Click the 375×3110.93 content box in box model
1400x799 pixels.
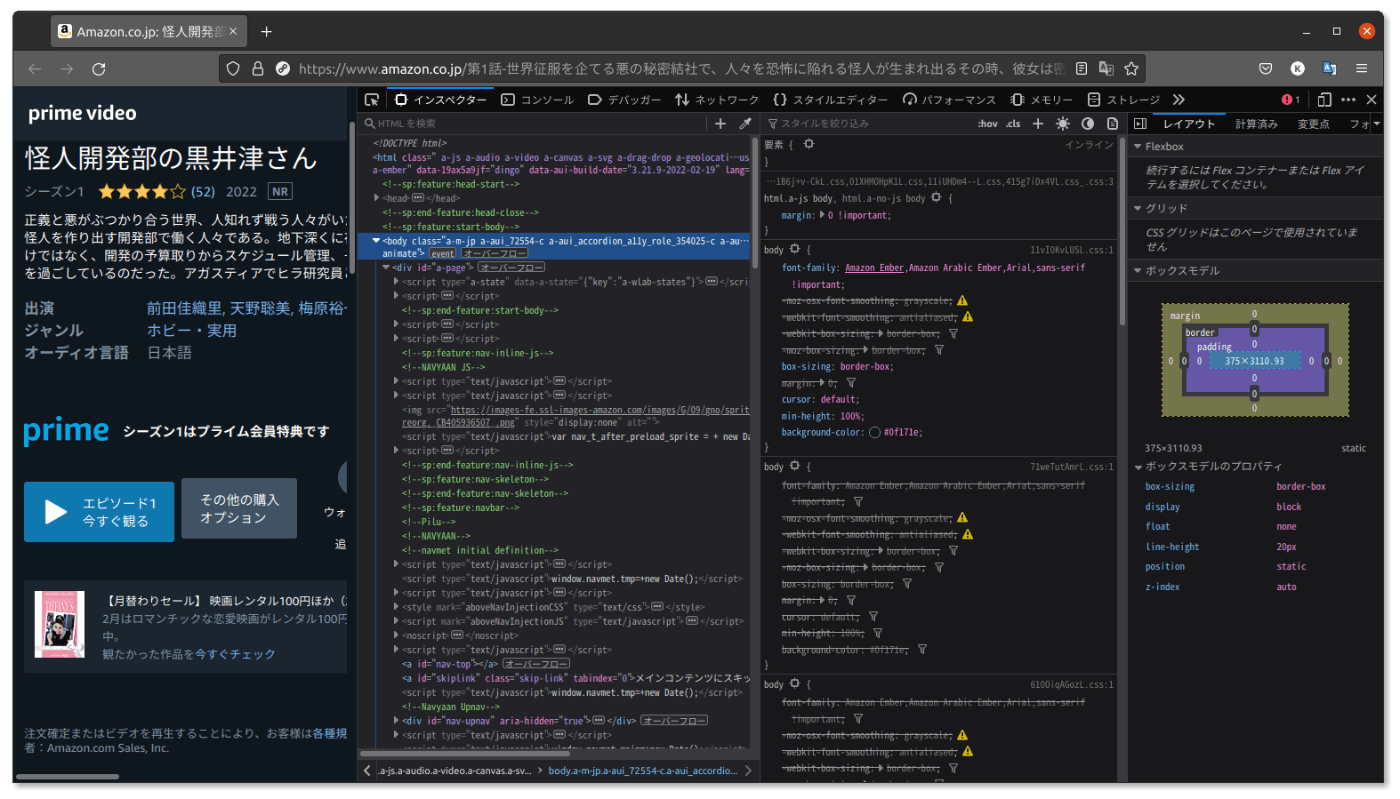point(1254,361)
